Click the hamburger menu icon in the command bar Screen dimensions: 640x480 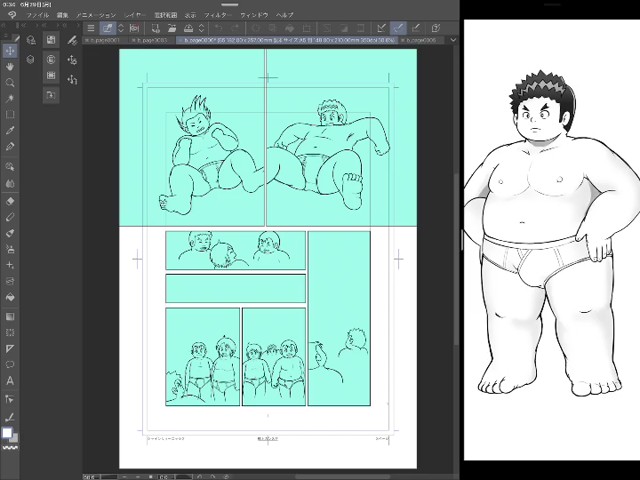click(91, 28)
